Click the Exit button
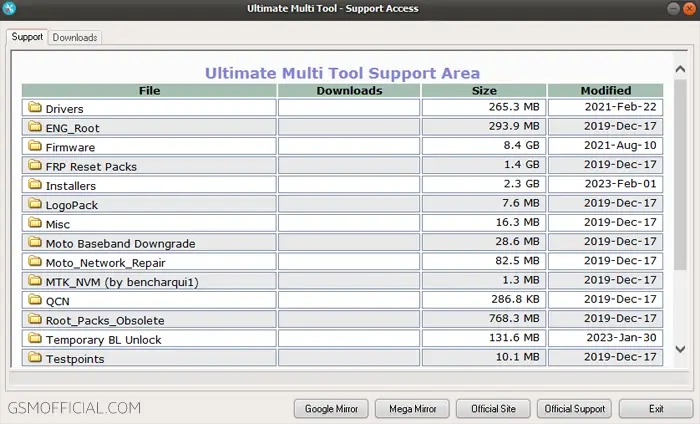Viewport: 700px width, 424px height. point(656,409)
